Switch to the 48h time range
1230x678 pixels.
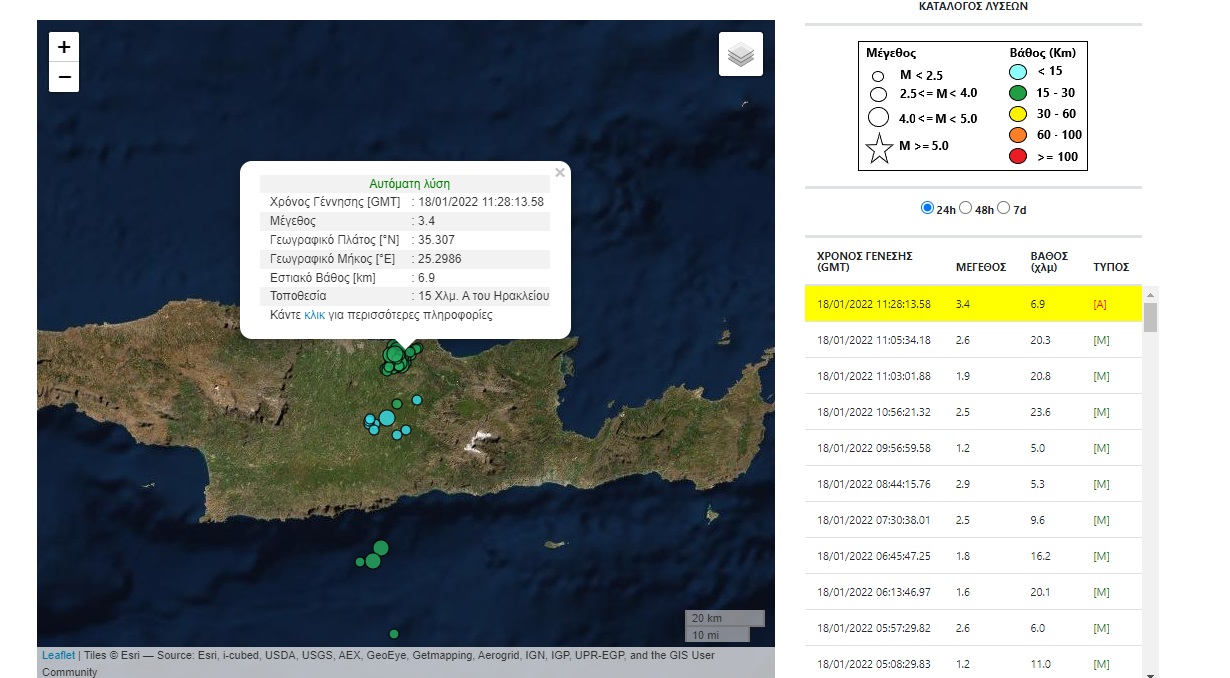pos(965,208)
